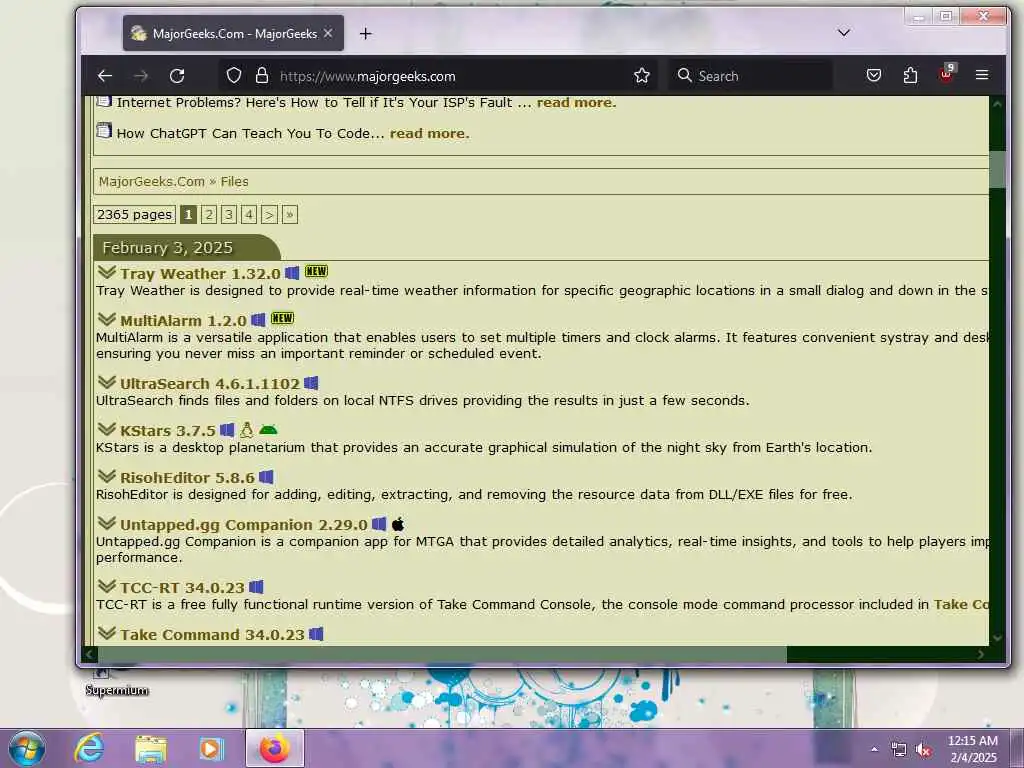This screenshot has width=1024, height=768.
Task: Open tracking protection shield icon
Action: [234, 76]
